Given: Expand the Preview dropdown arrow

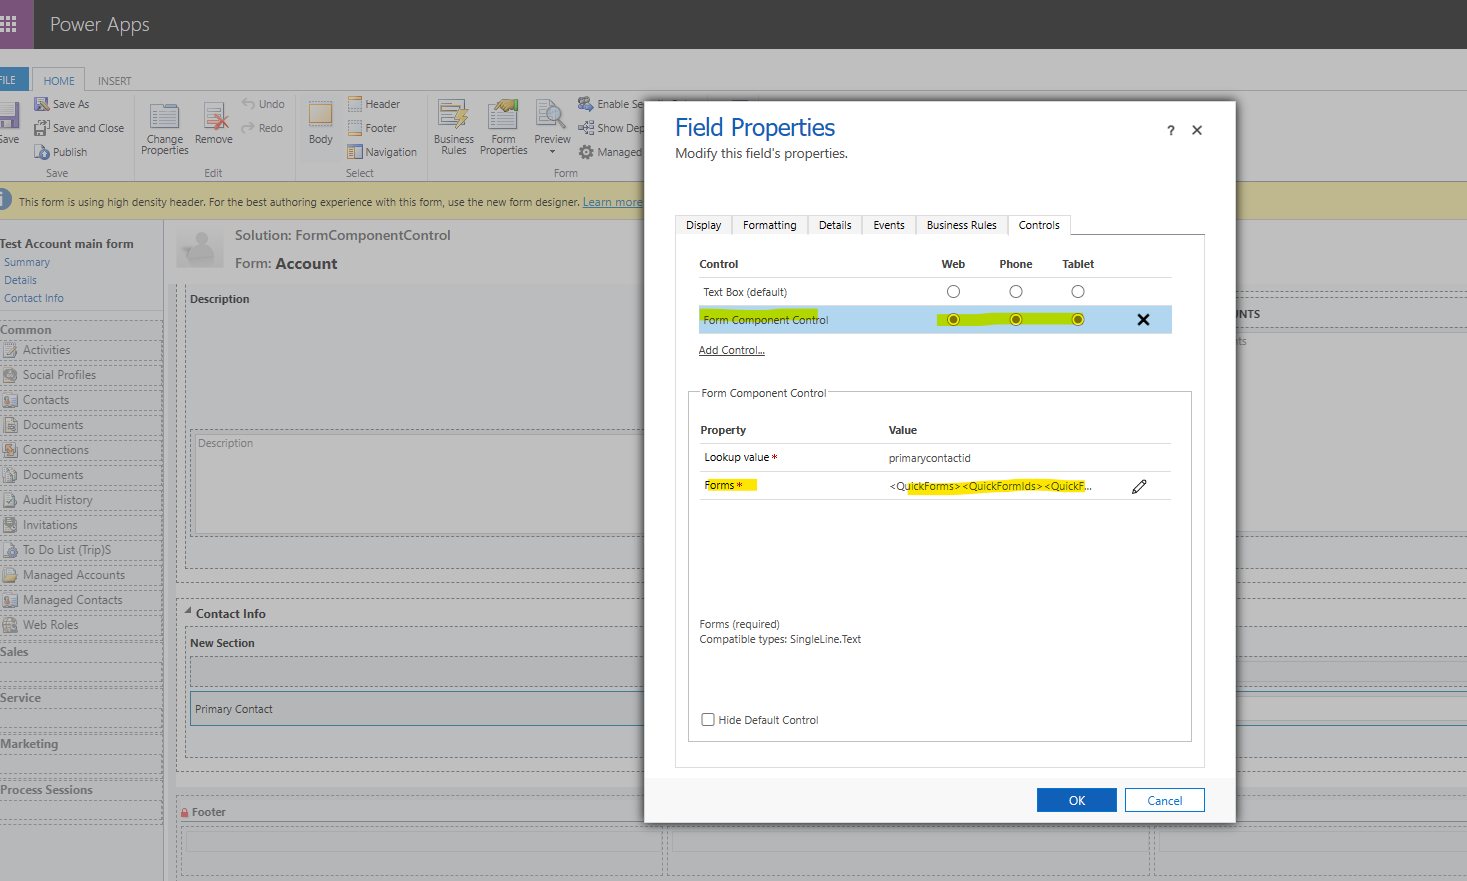Looking at the screenshot, I should 552,152.
